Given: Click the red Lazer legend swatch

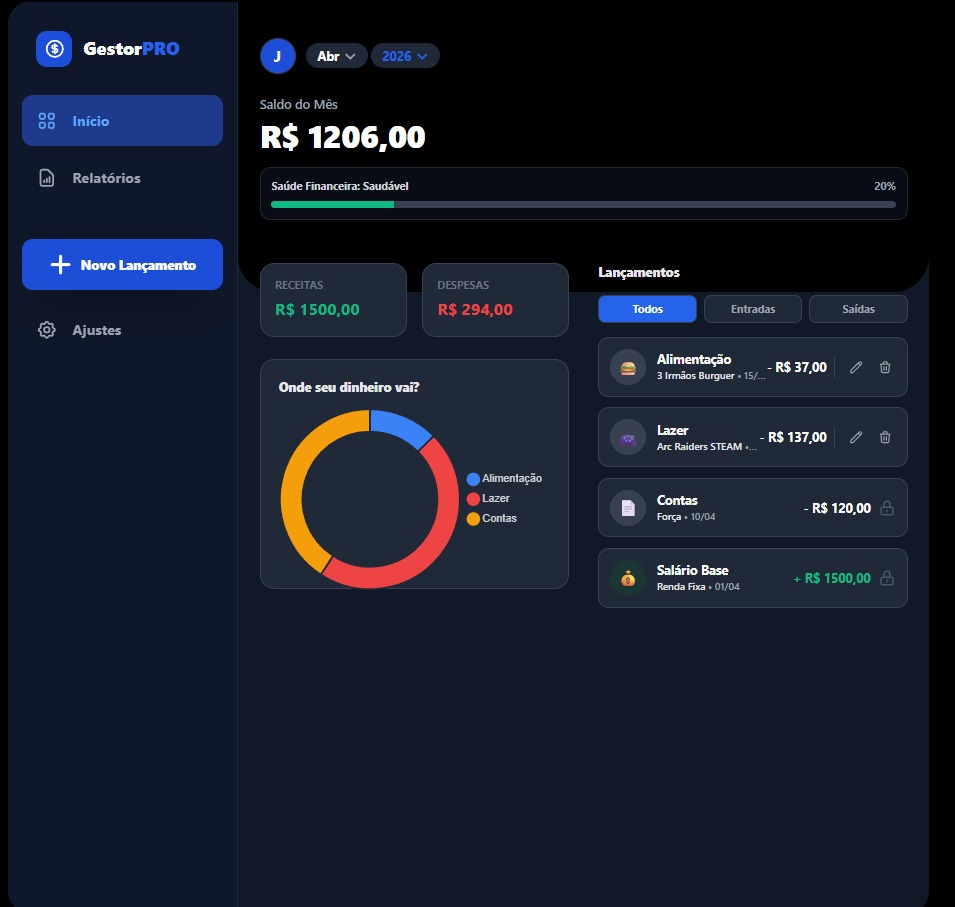Looking at the screenshot, I should pyautogui.click(x=473, y=499).
